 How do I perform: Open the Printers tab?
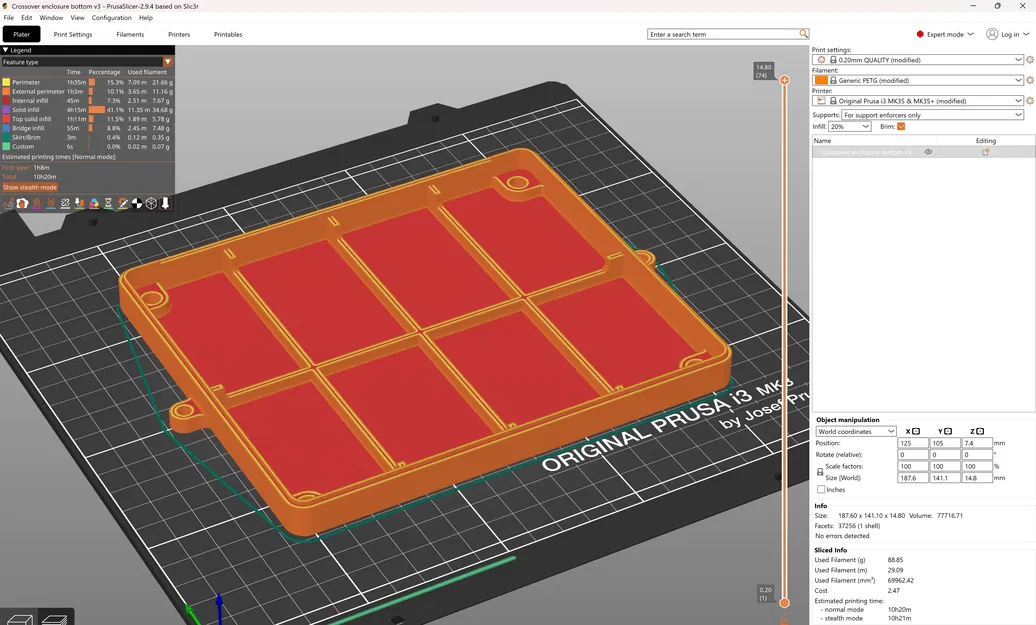pyautogui.click(x=179, y=34)
